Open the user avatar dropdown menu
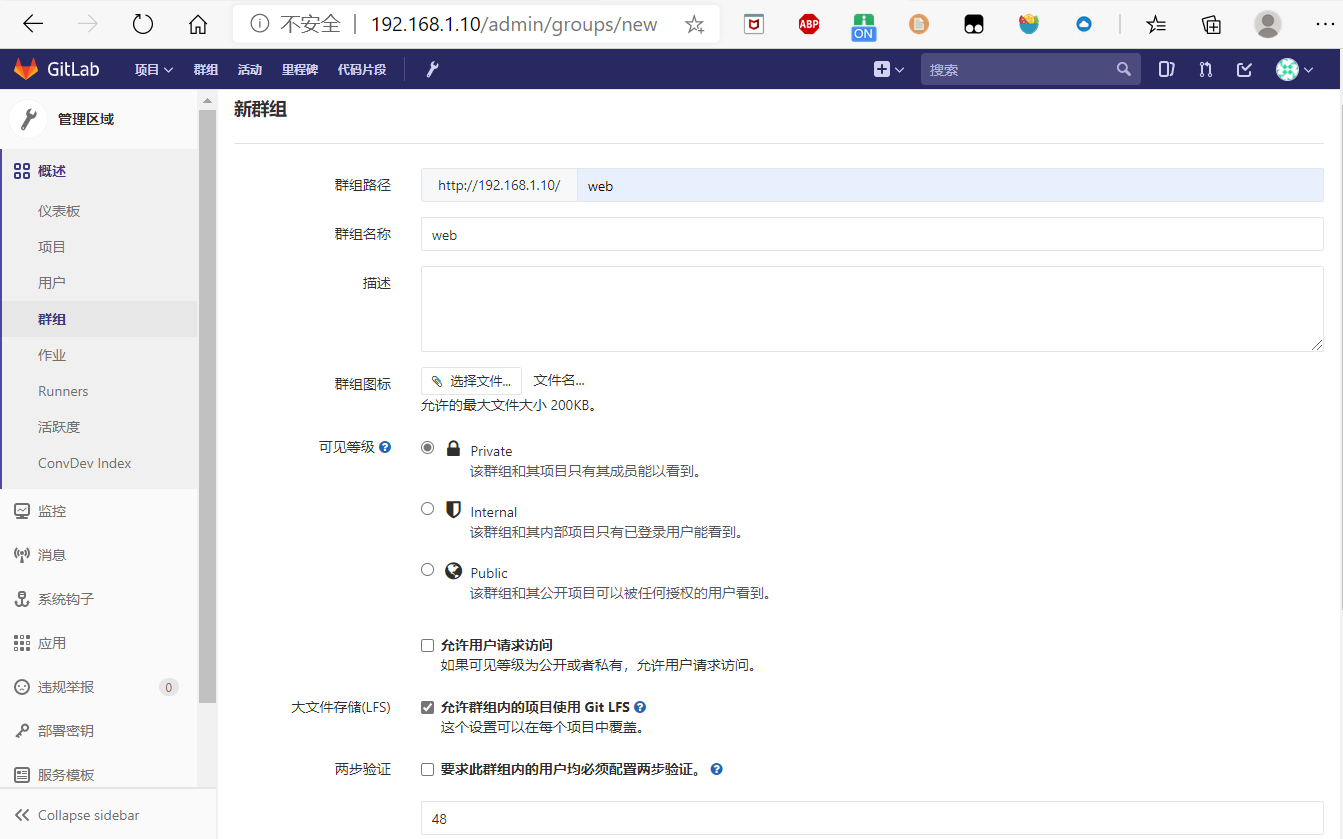This screenshot has width=1343, height=839. [x=1285, y=69]
